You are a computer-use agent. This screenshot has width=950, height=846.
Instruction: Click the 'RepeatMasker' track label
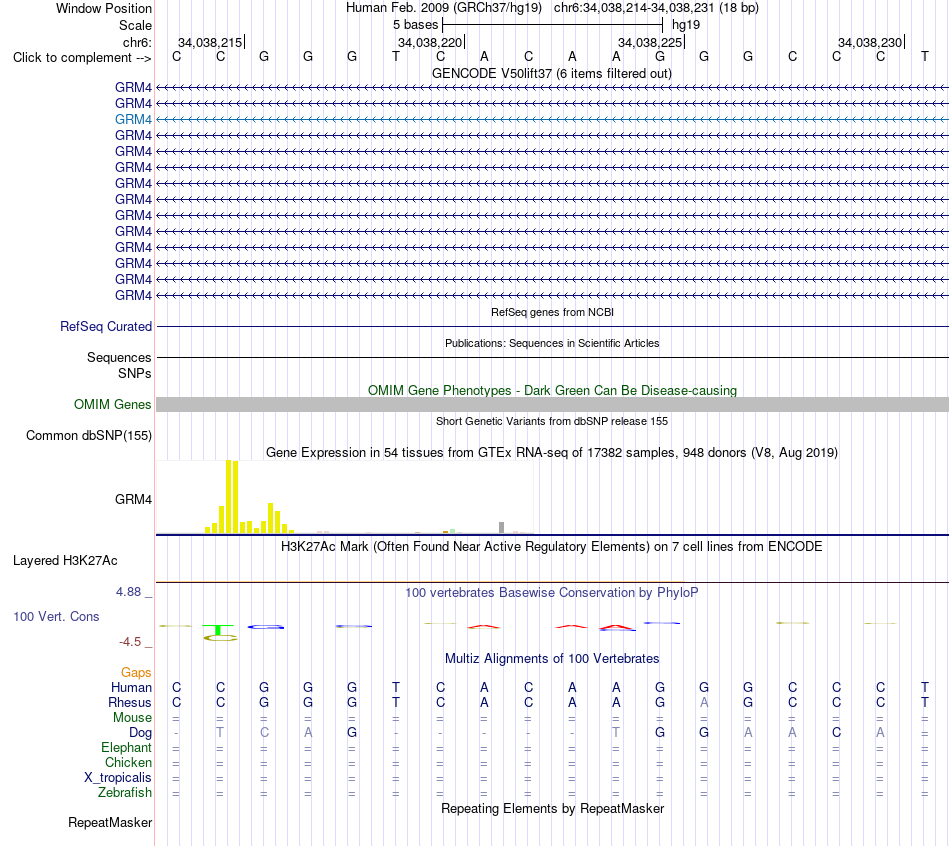(x=110, y=822)
